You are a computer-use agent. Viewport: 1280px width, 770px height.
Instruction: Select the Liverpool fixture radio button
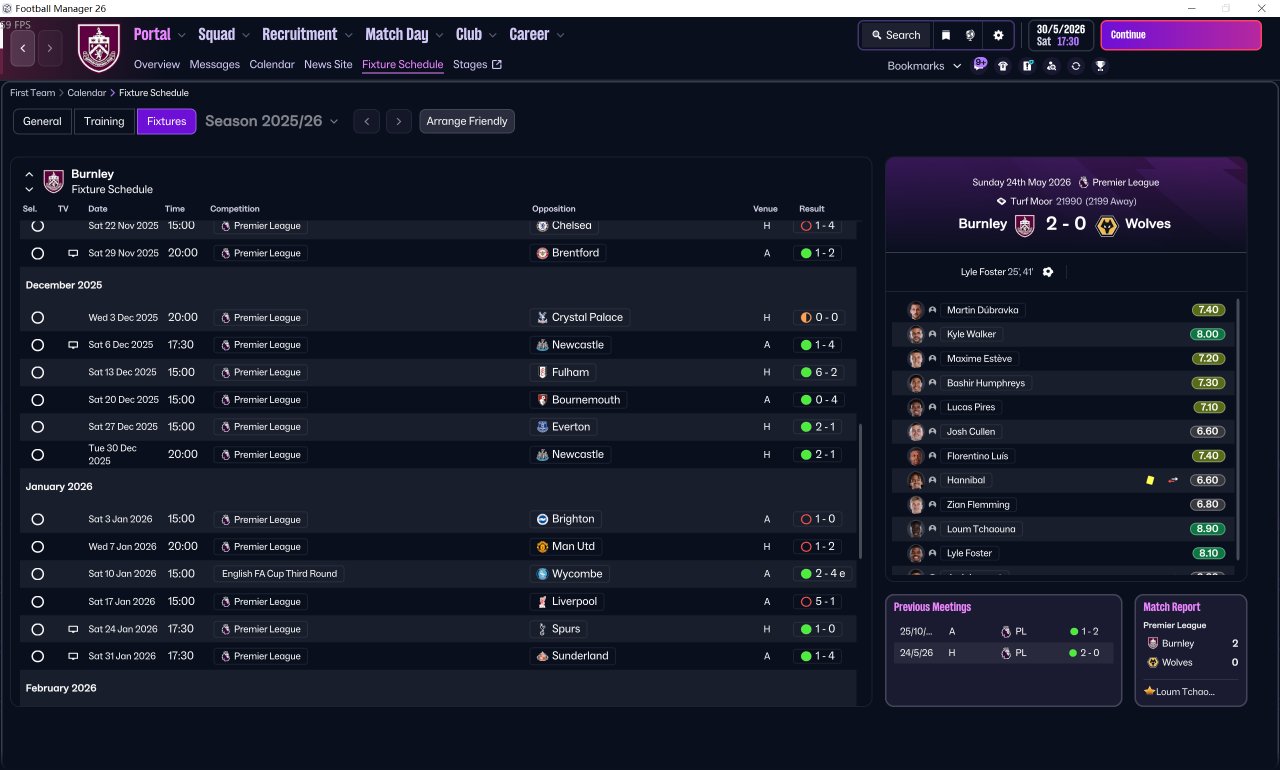(x=37, y=602)
